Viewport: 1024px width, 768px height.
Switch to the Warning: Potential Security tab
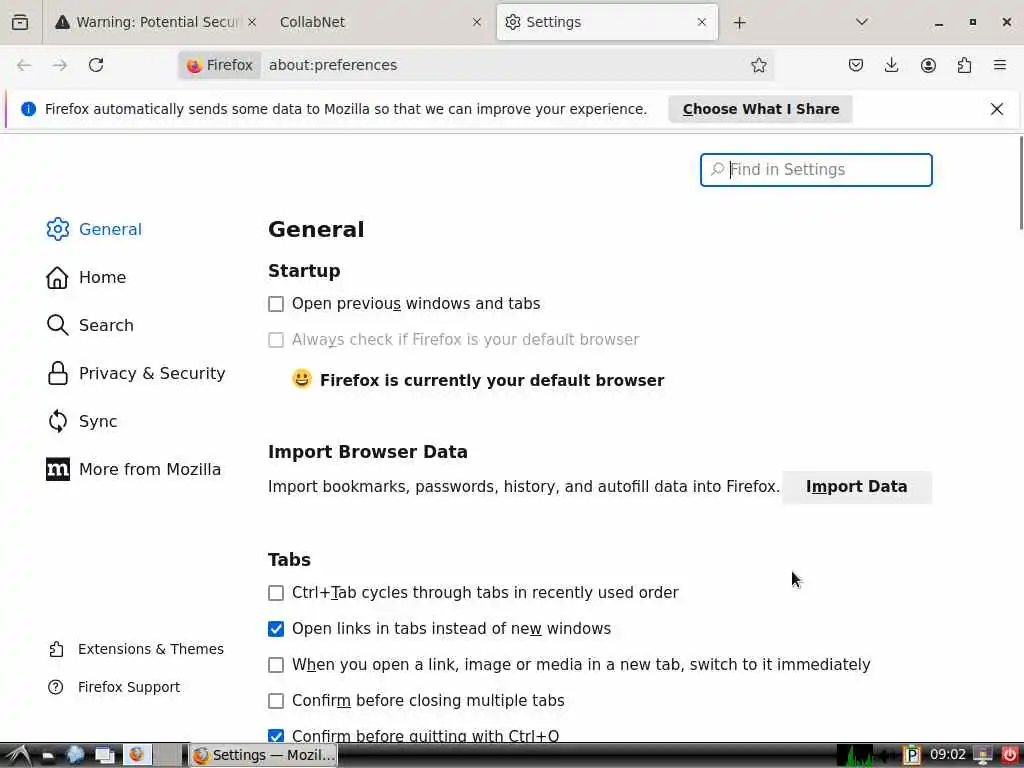(x=156, y=22)
